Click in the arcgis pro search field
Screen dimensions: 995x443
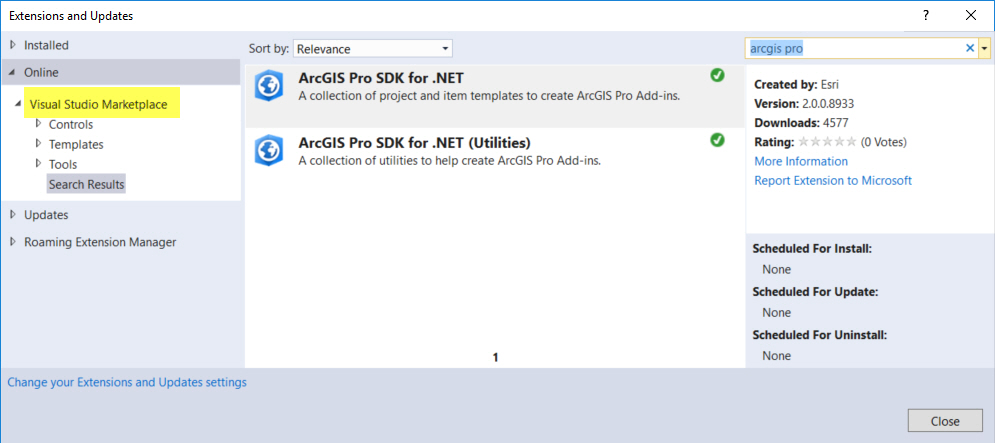tap(850, 48)
